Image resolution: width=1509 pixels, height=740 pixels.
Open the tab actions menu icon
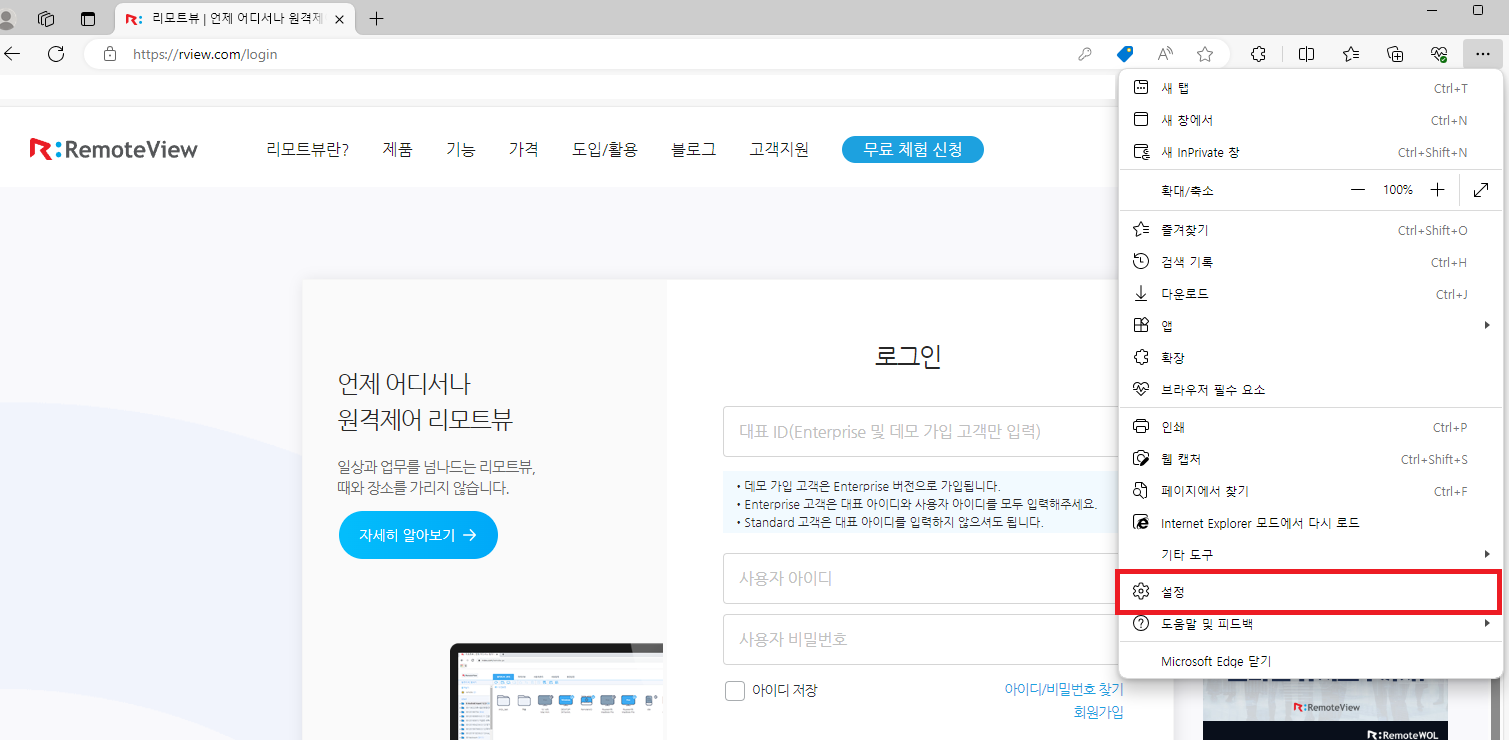click(45, 18)
